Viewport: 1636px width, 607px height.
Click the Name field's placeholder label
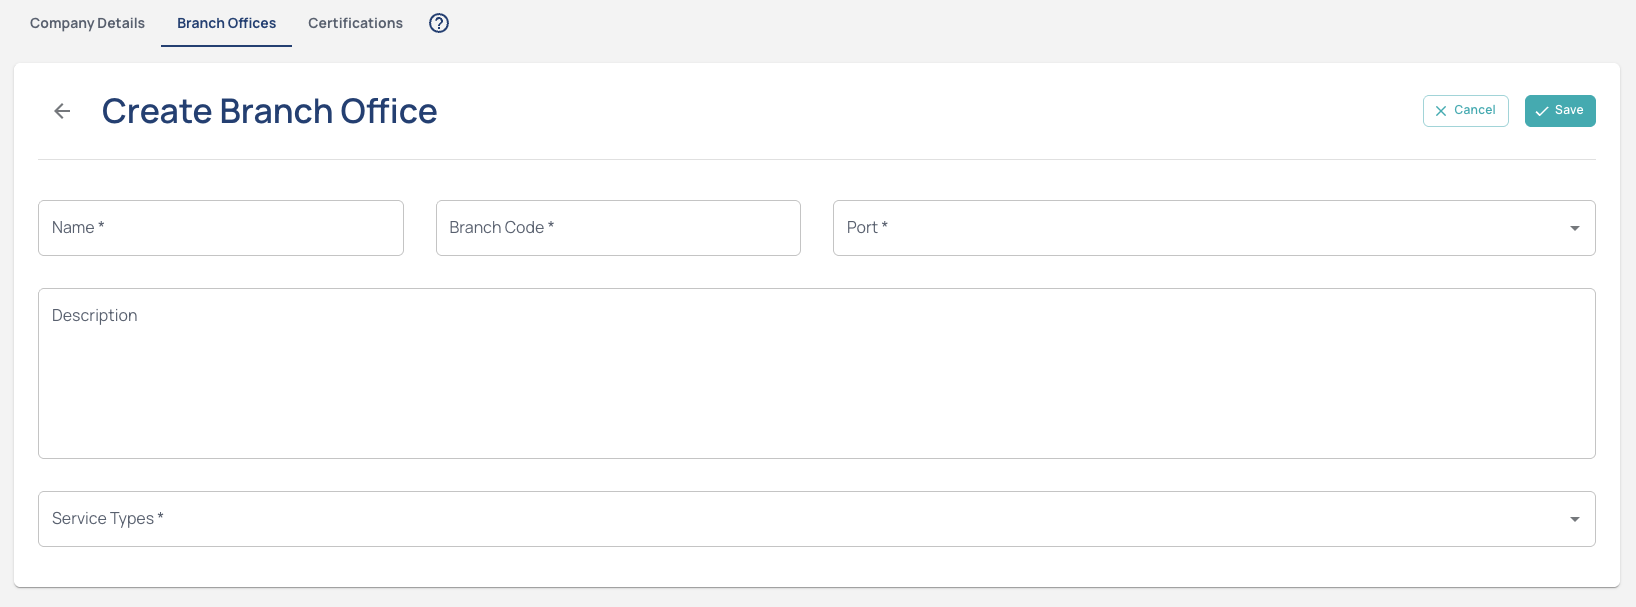pos(78,228)
